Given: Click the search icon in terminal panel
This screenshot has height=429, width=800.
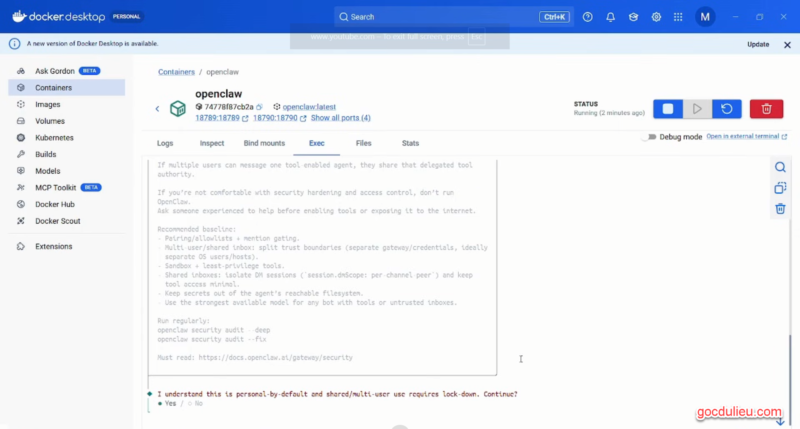Looking at the screenshot, I should click(x=780, y=167).
